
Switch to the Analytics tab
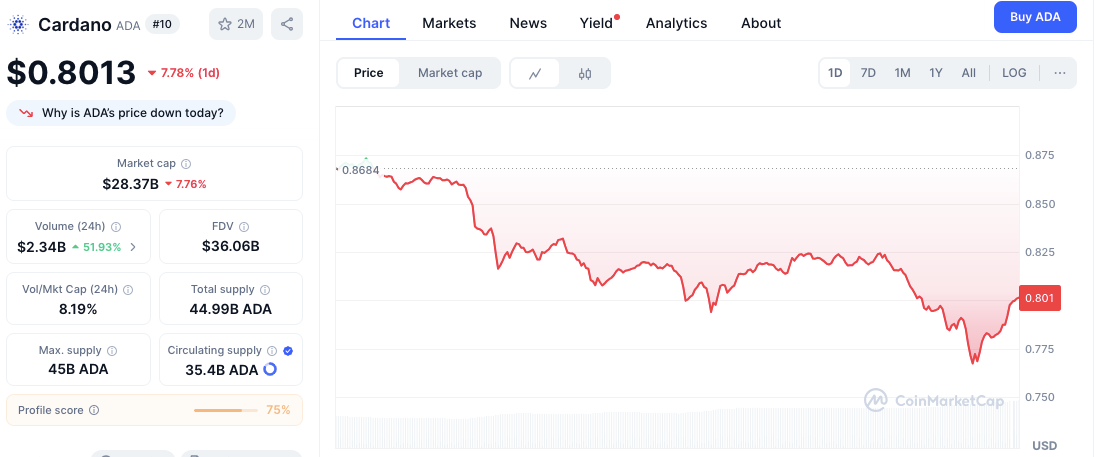(676, 23)
